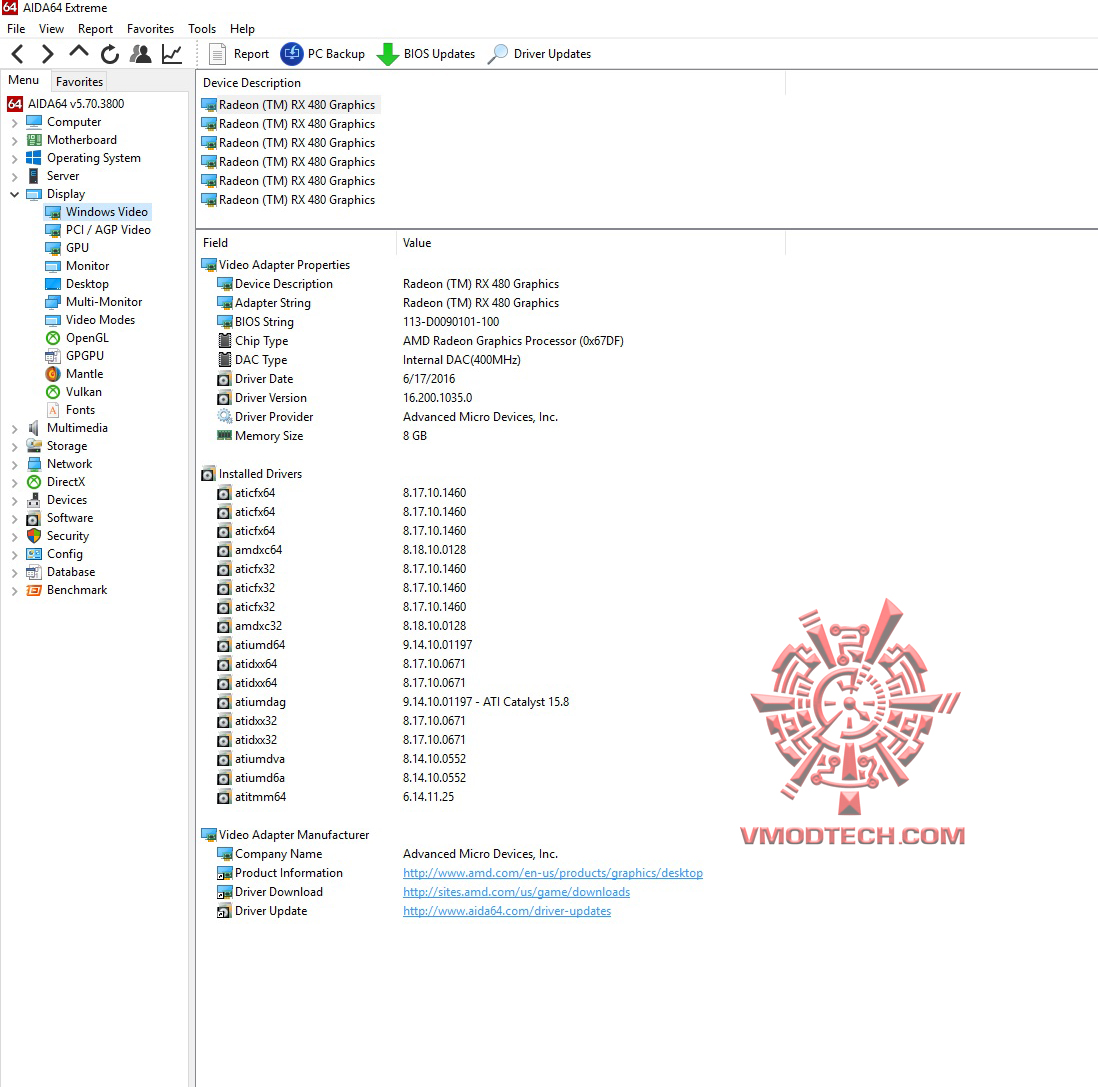Screen dimensions: 1098x1087
Task: Expand the Computer node
Action: pos(15,123)
